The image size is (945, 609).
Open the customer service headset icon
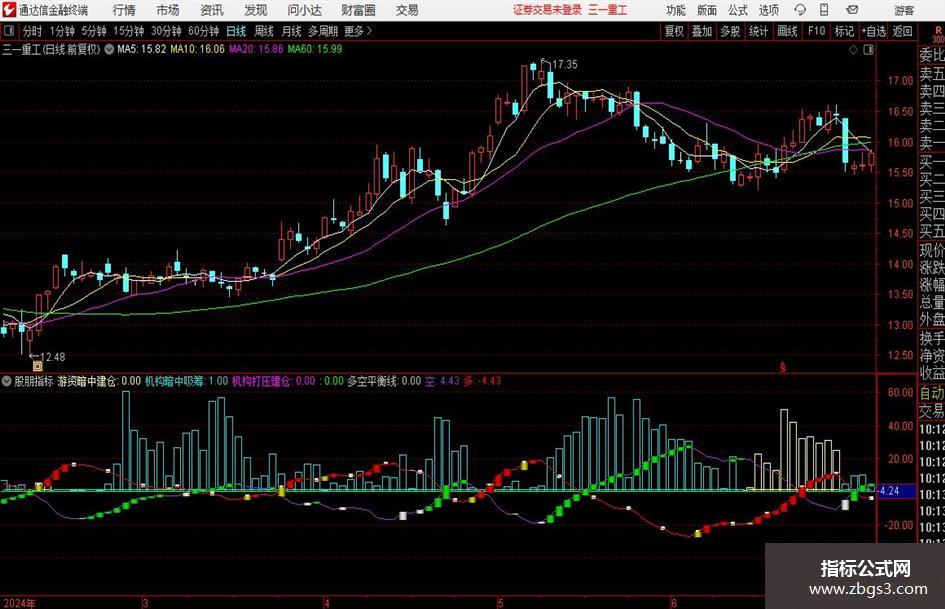(x=800, y=10)
